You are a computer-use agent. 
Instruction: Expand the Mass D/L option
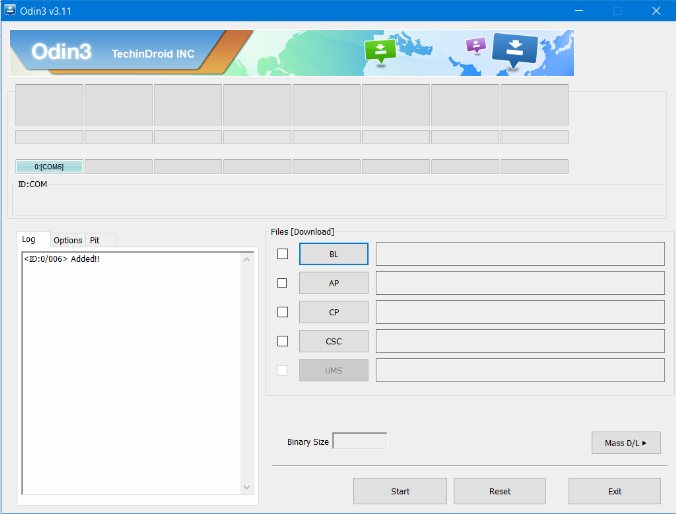pyautogui.click(x=626, y=443)
